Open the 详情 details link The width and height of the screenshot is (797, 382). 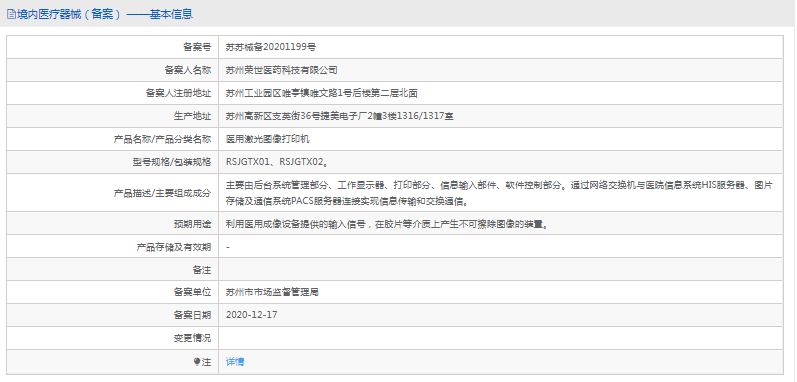[235, 362]
